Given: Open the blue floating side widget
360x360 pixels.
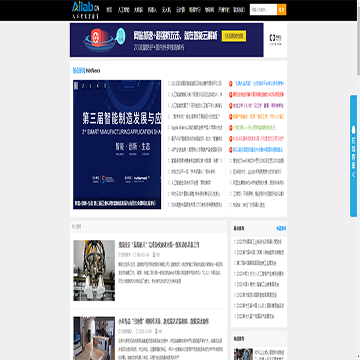Looking at the screenshot, I should click(x=353, y=156).
